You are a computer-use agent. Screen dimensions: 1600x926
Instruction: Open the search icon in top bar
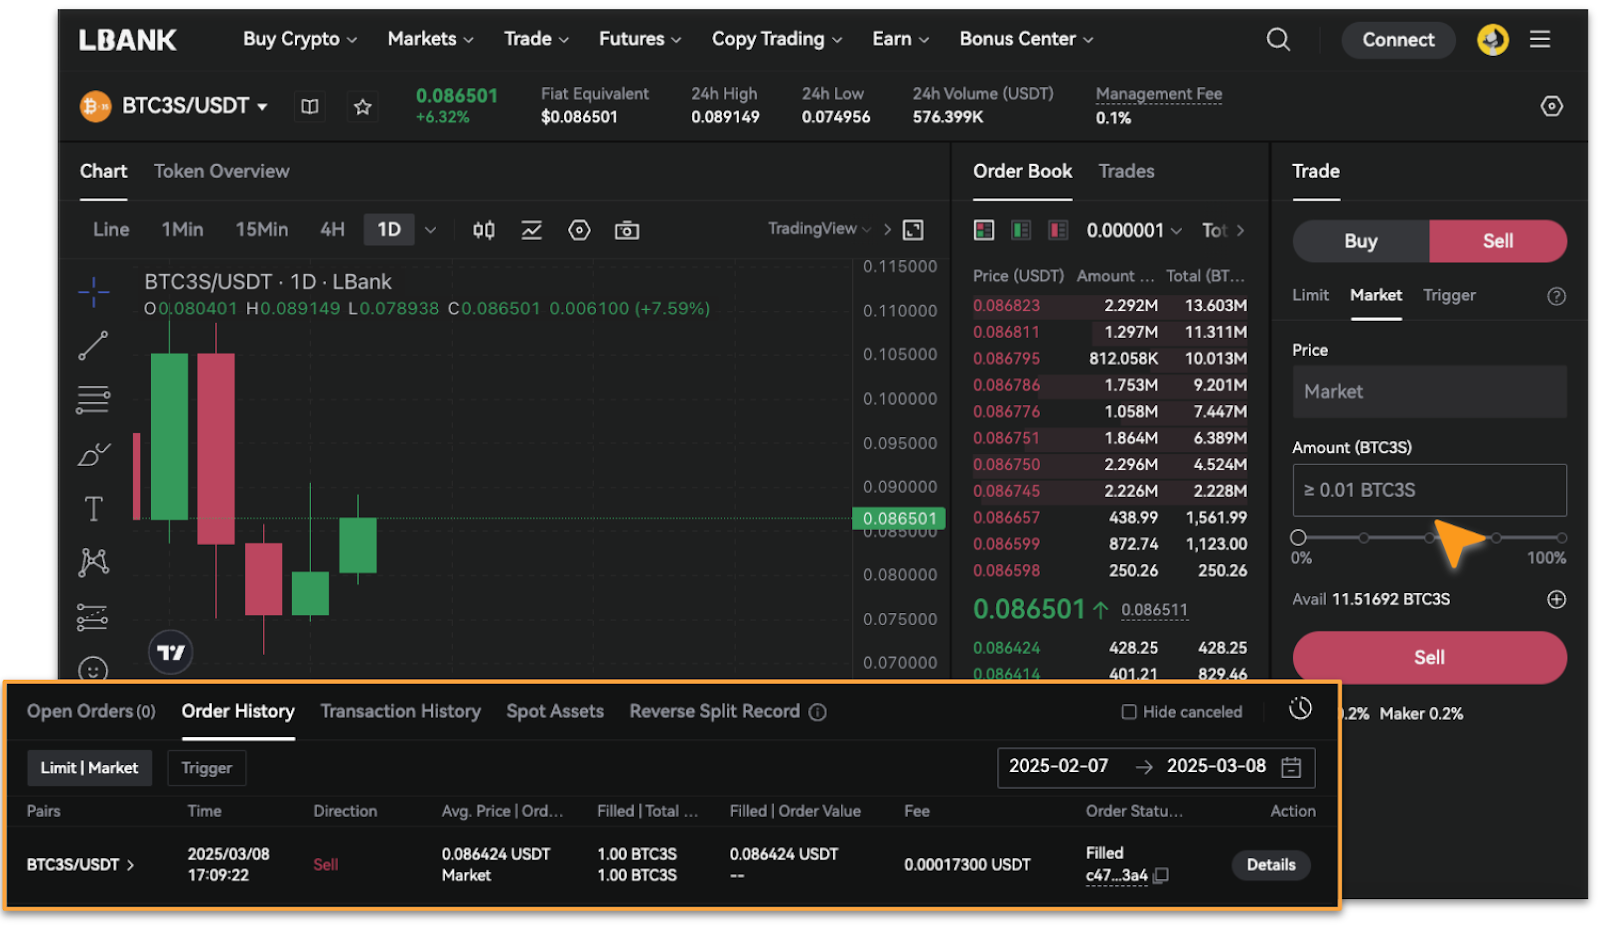[1278, 39]
